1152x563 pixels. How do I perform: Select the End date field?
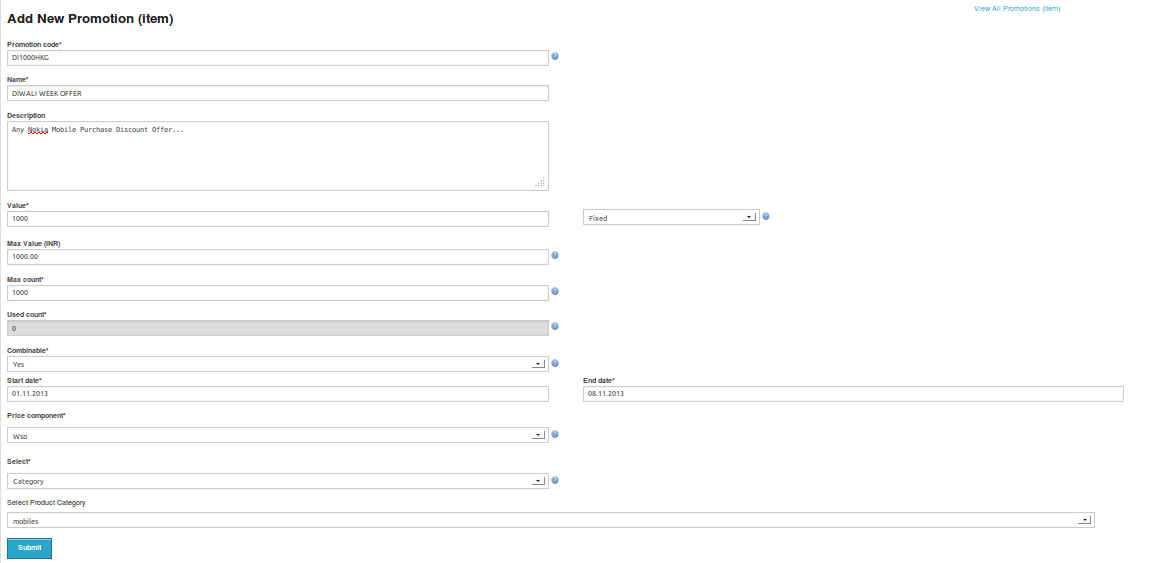point(853,394)
